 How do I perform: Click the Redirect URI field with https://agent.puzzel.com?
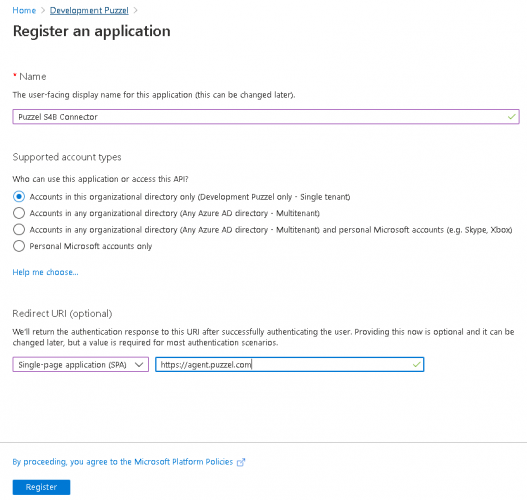(289, 364)
